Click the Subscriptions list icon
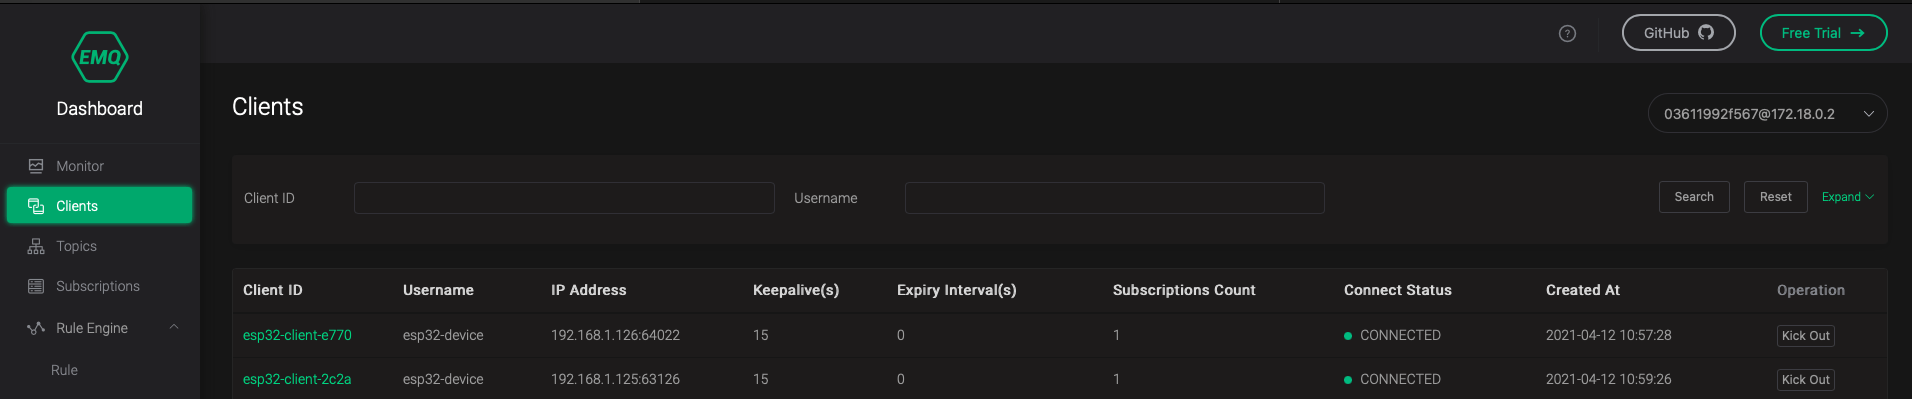 click(x=36, y=286)
